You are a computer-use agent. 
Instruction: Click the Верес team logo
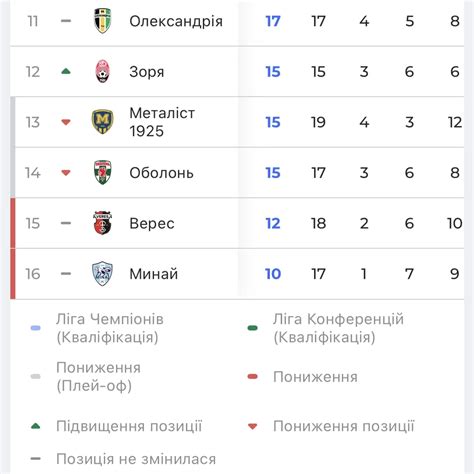tap(102, 223)
